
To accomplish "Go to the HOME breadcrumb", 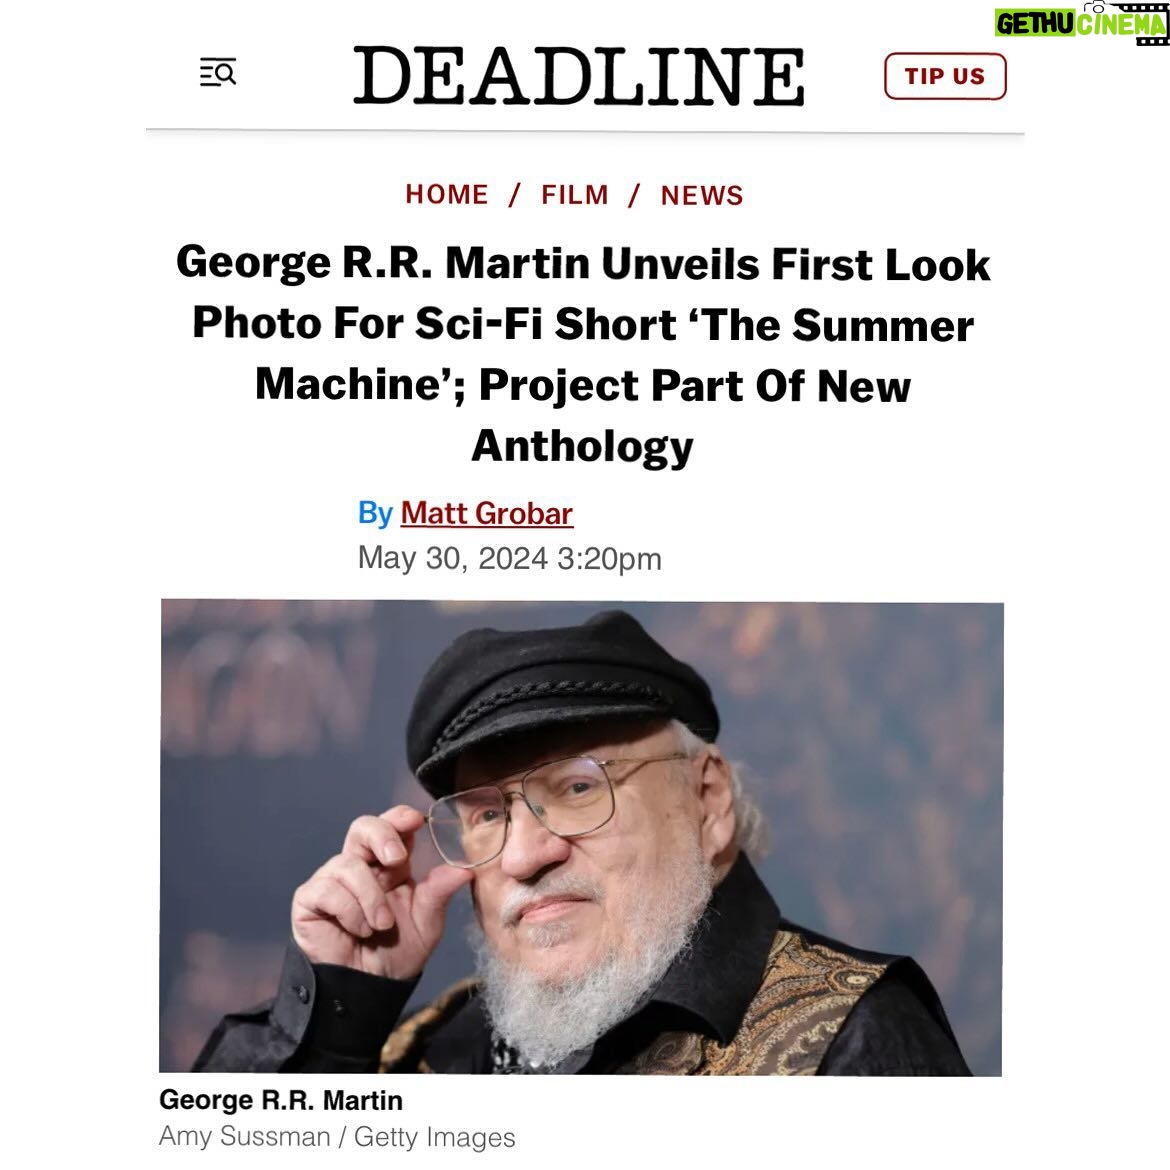I will (x=446, y=195).
